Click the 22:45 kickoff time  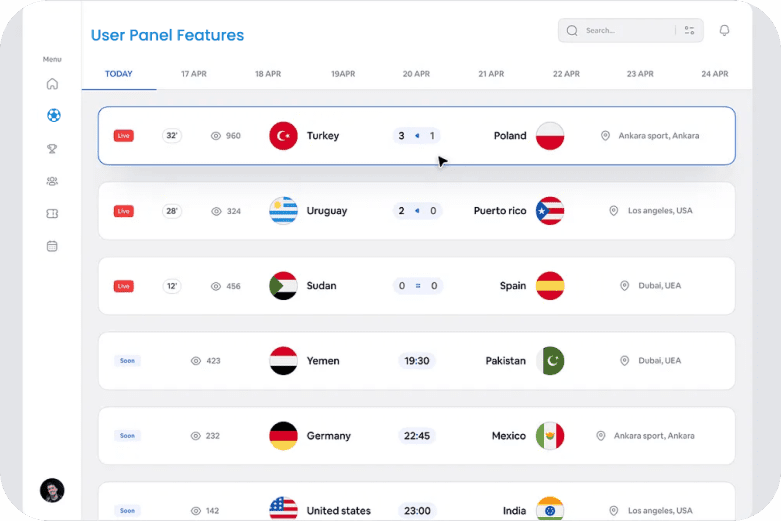tap(417, 436)
